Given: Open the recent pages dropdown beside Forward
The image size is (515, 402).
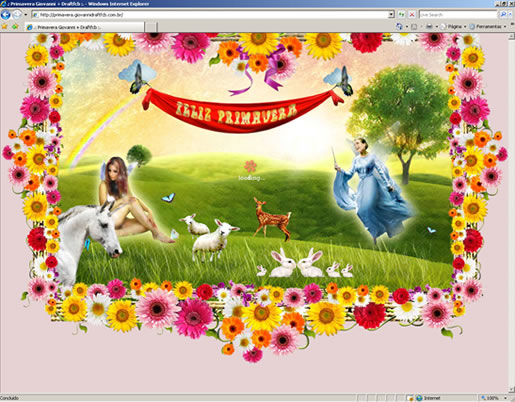Looking at the screenshot, I should point(25,15).
